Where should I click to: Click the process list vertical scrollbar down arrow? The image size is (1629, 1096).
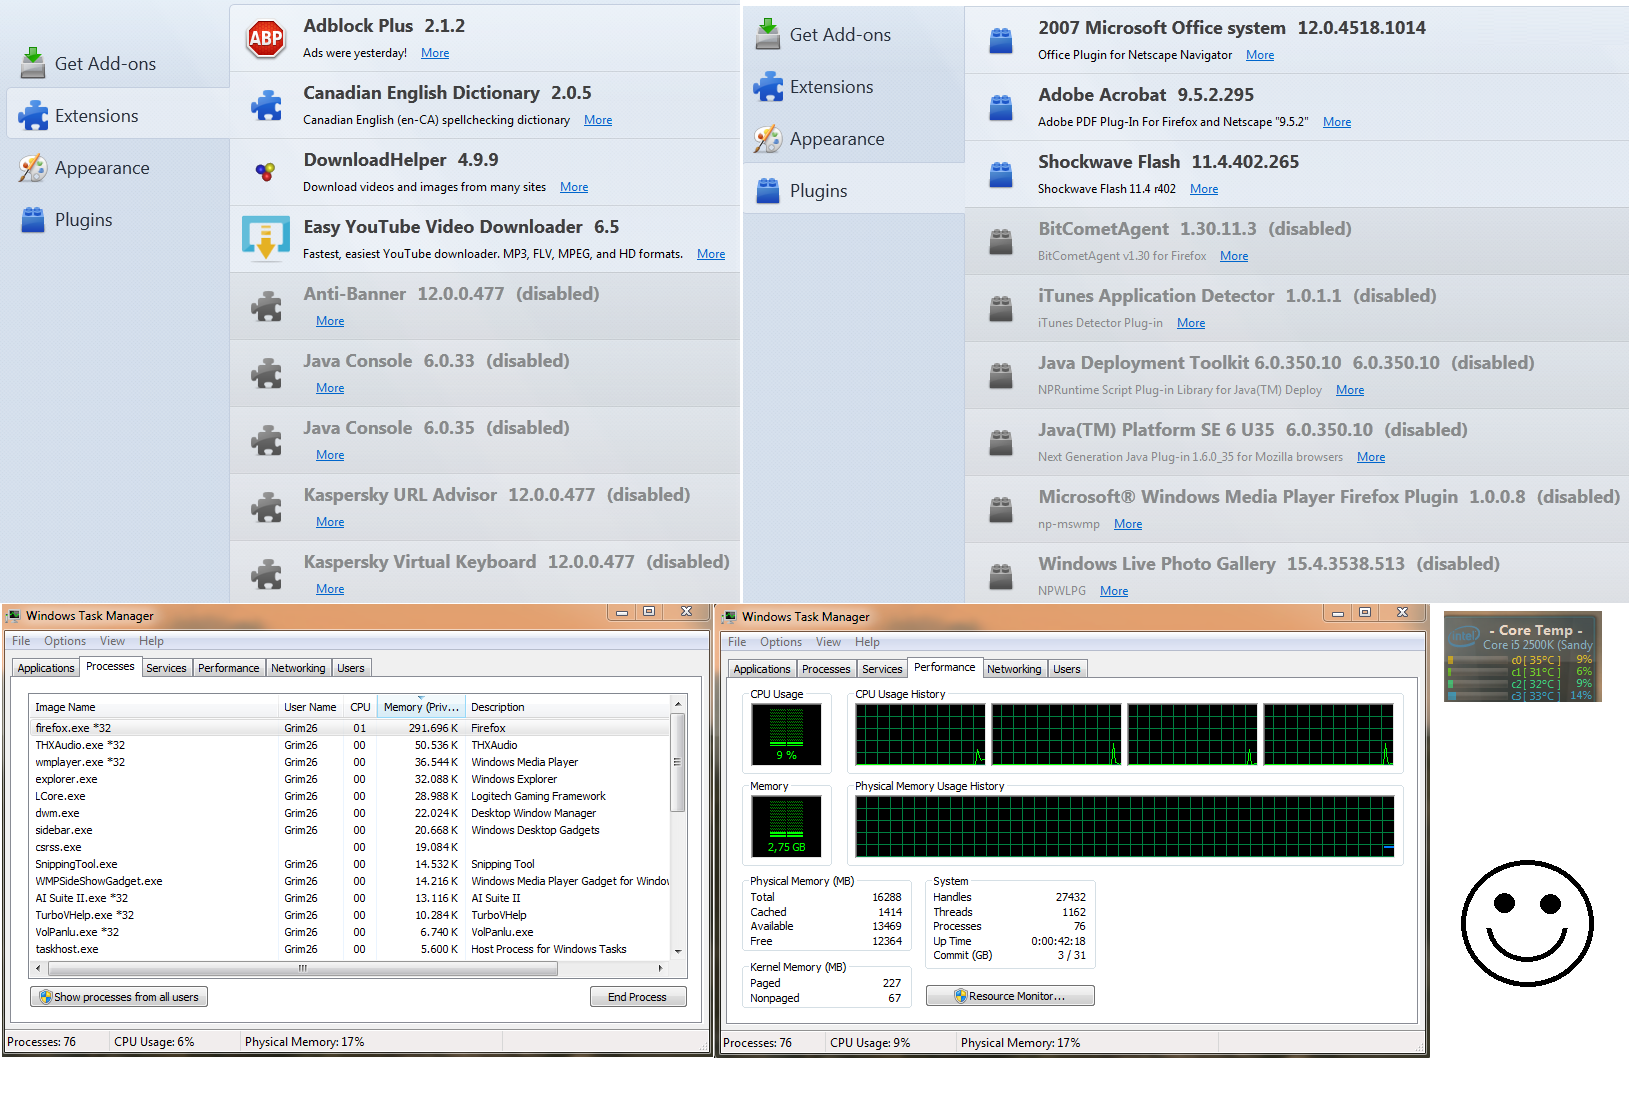[x=678, y=951]
